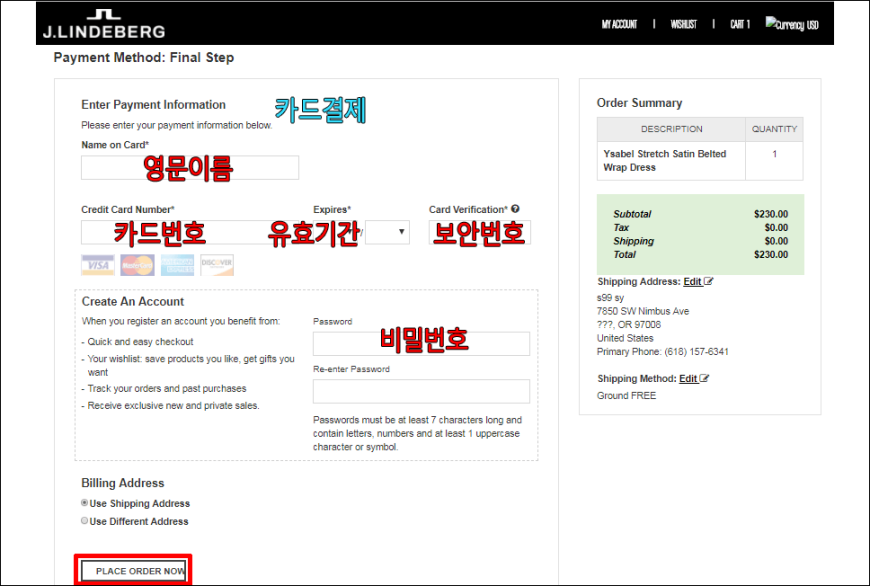Viewport: 870px width, 586px height.
Task: Select the MasterCard icon
Action: click(x=138, y=265)
